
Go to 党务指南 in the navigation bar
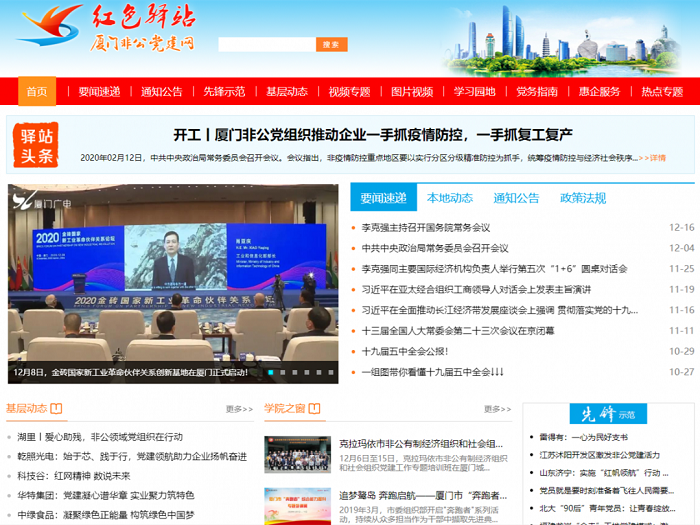(537, 91)
